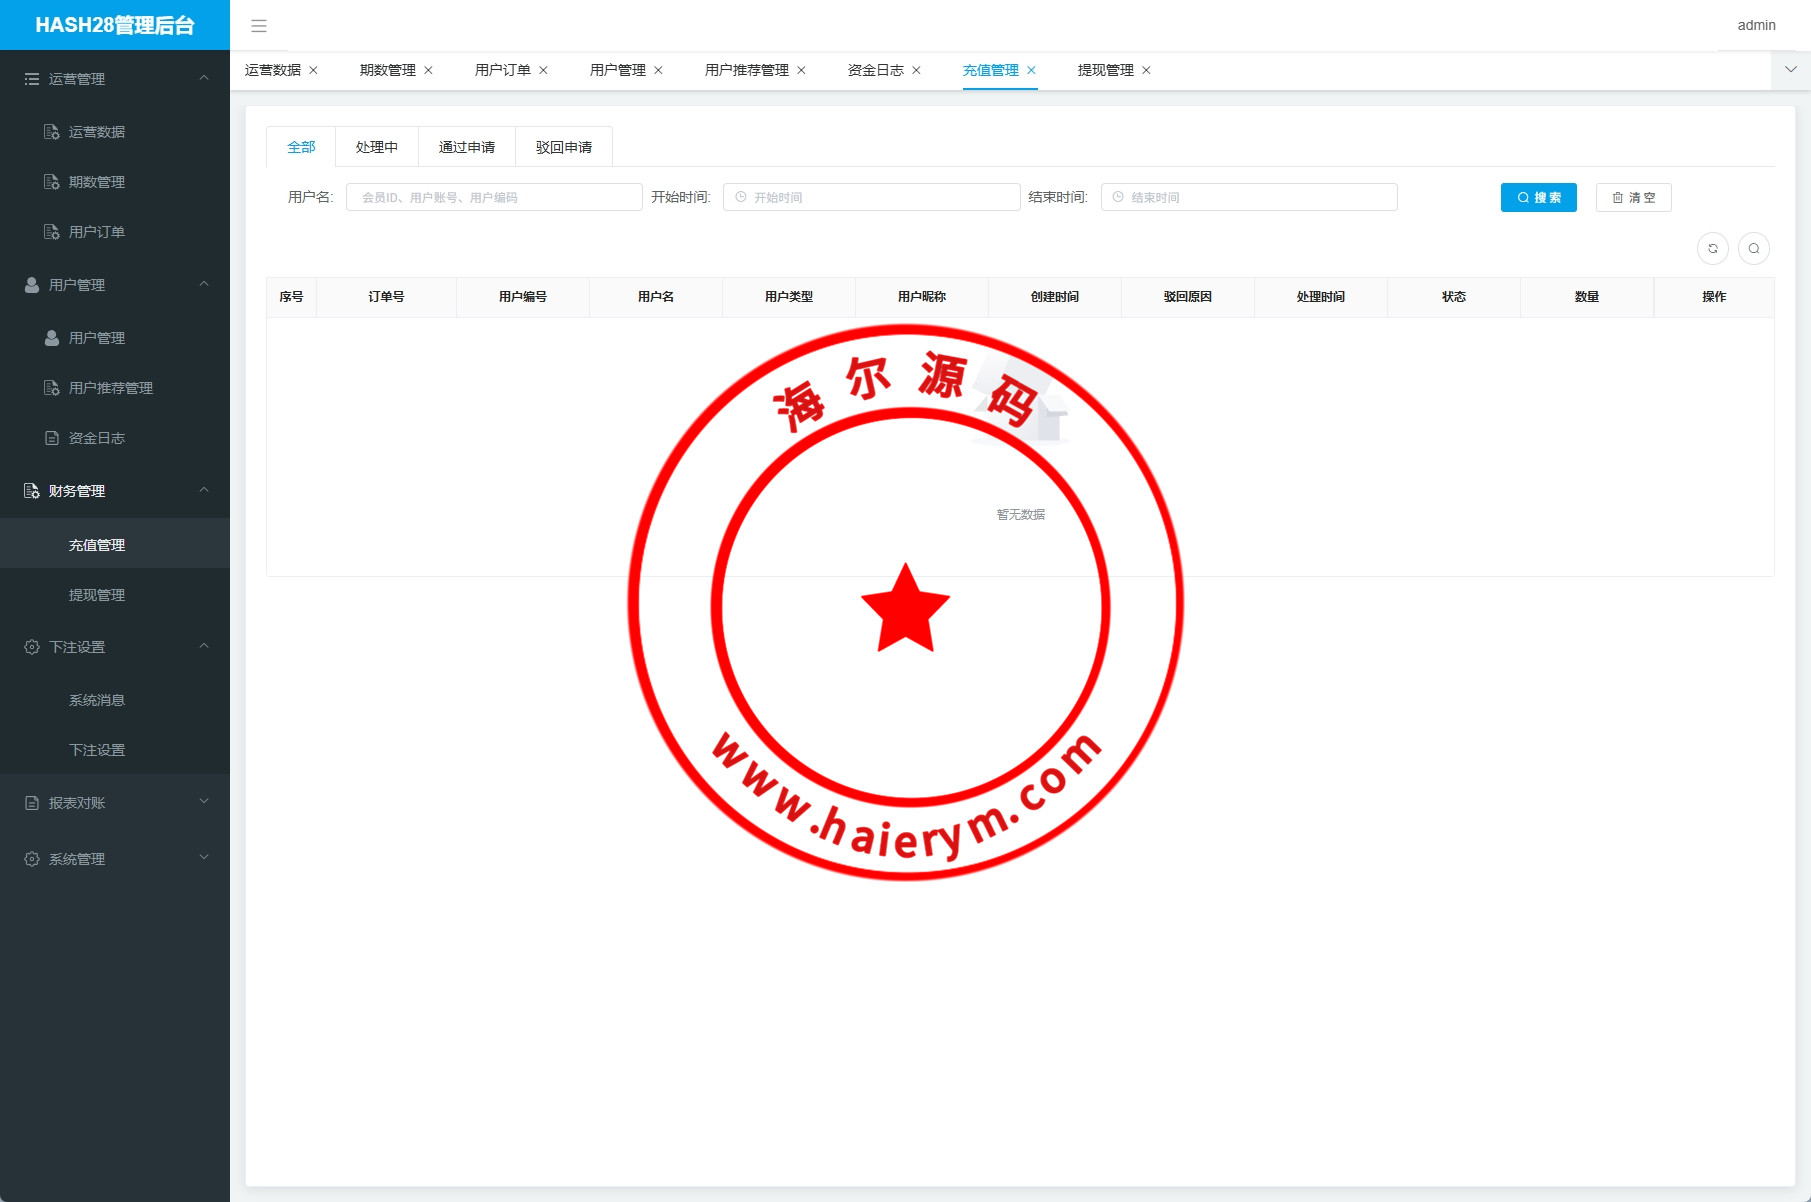Switch to the 驳回申请 filter tab

pyautogui.click(x=564, y=147)
